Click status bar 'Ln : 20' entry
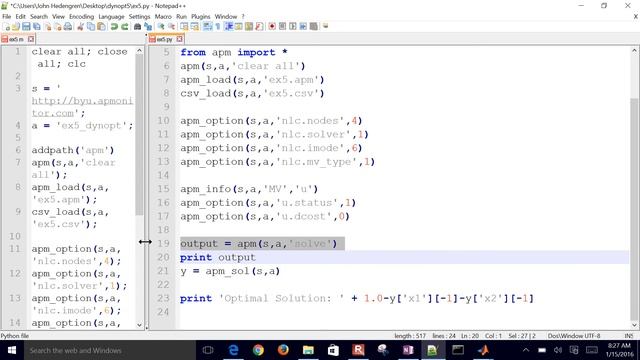640x360 pixels. click(469, 336)
